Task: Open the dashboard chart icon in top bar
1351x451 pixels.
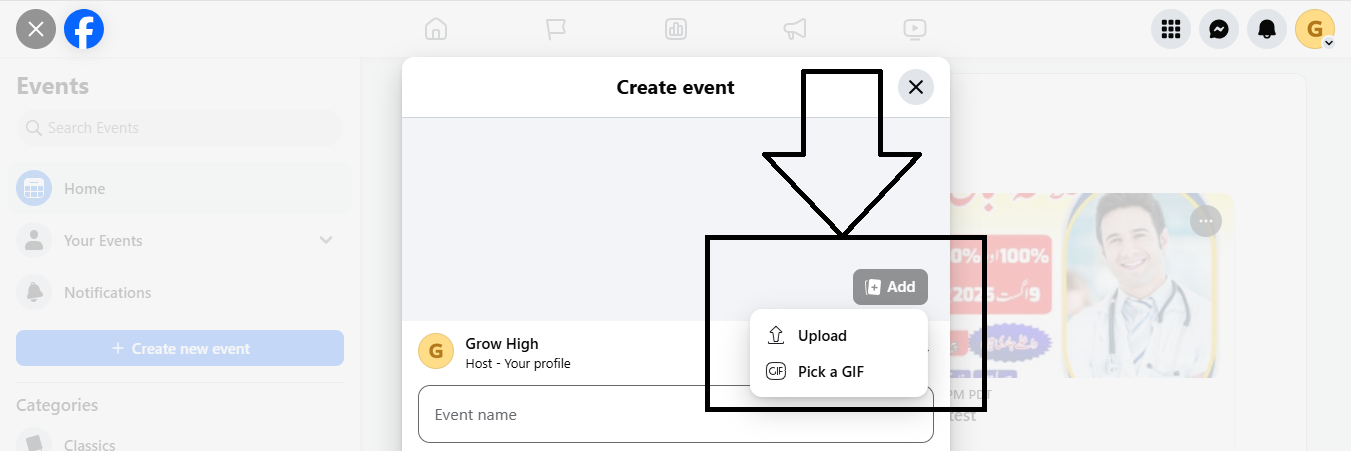Action: pyautogui.click(x=676, y=30)
